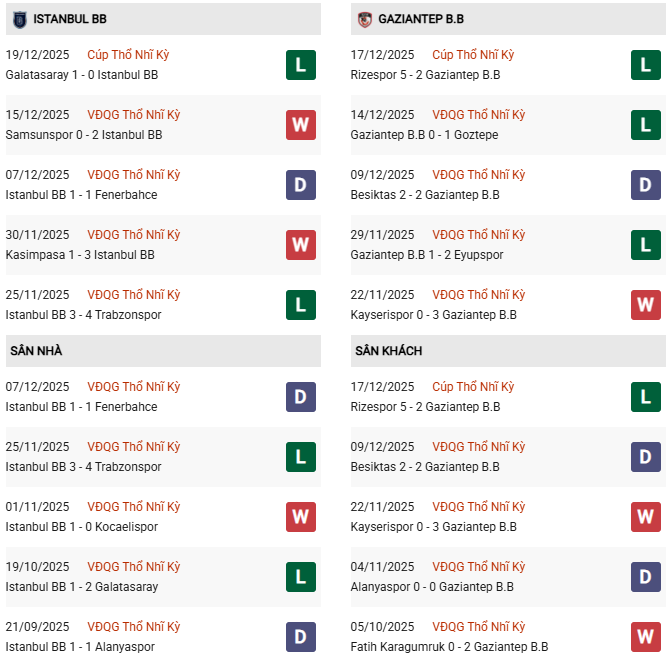This screenshot has height=661, width=666.
Task: Select the SÂN KHÁCH section heading
Action: 388,351
